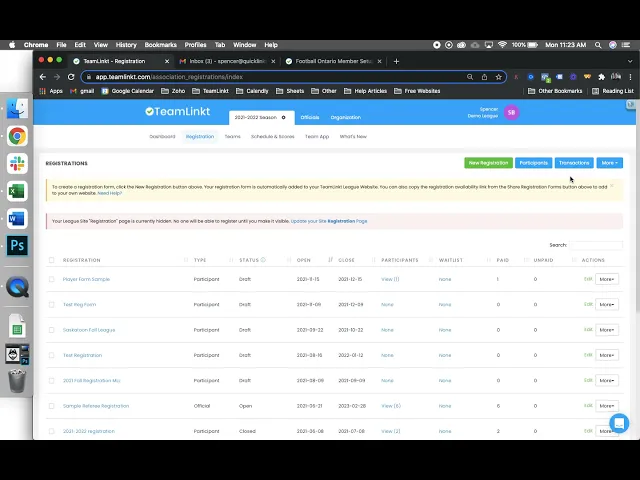Image resolution: width=640 pixels, height=480 pixels.
Task: Click the Apps shortcut in the bookmarks bar
Action: (x=51, y=91)
